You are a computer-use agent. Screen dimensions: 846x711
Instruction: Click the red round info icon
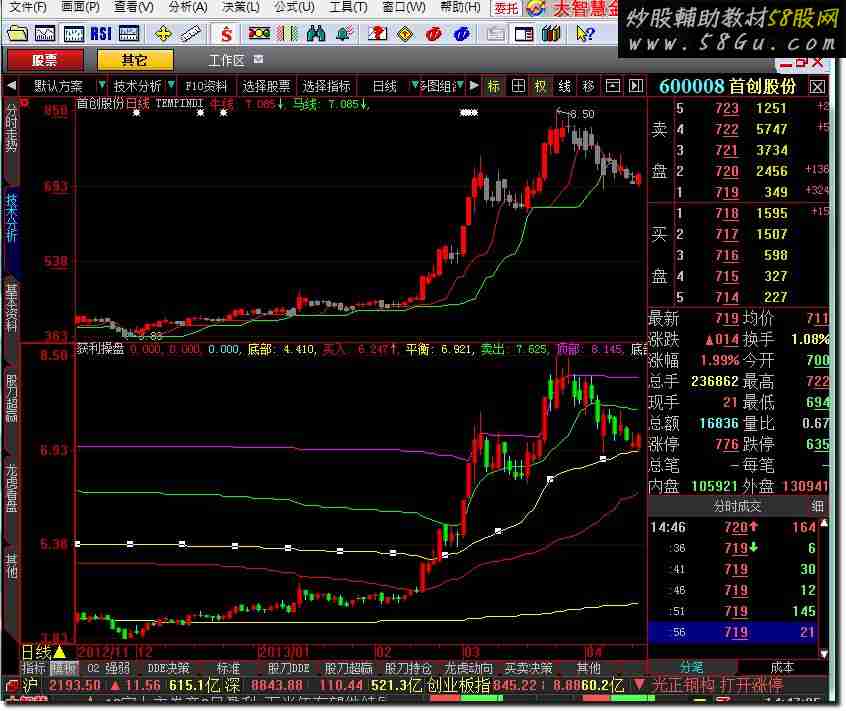(433, 35)
